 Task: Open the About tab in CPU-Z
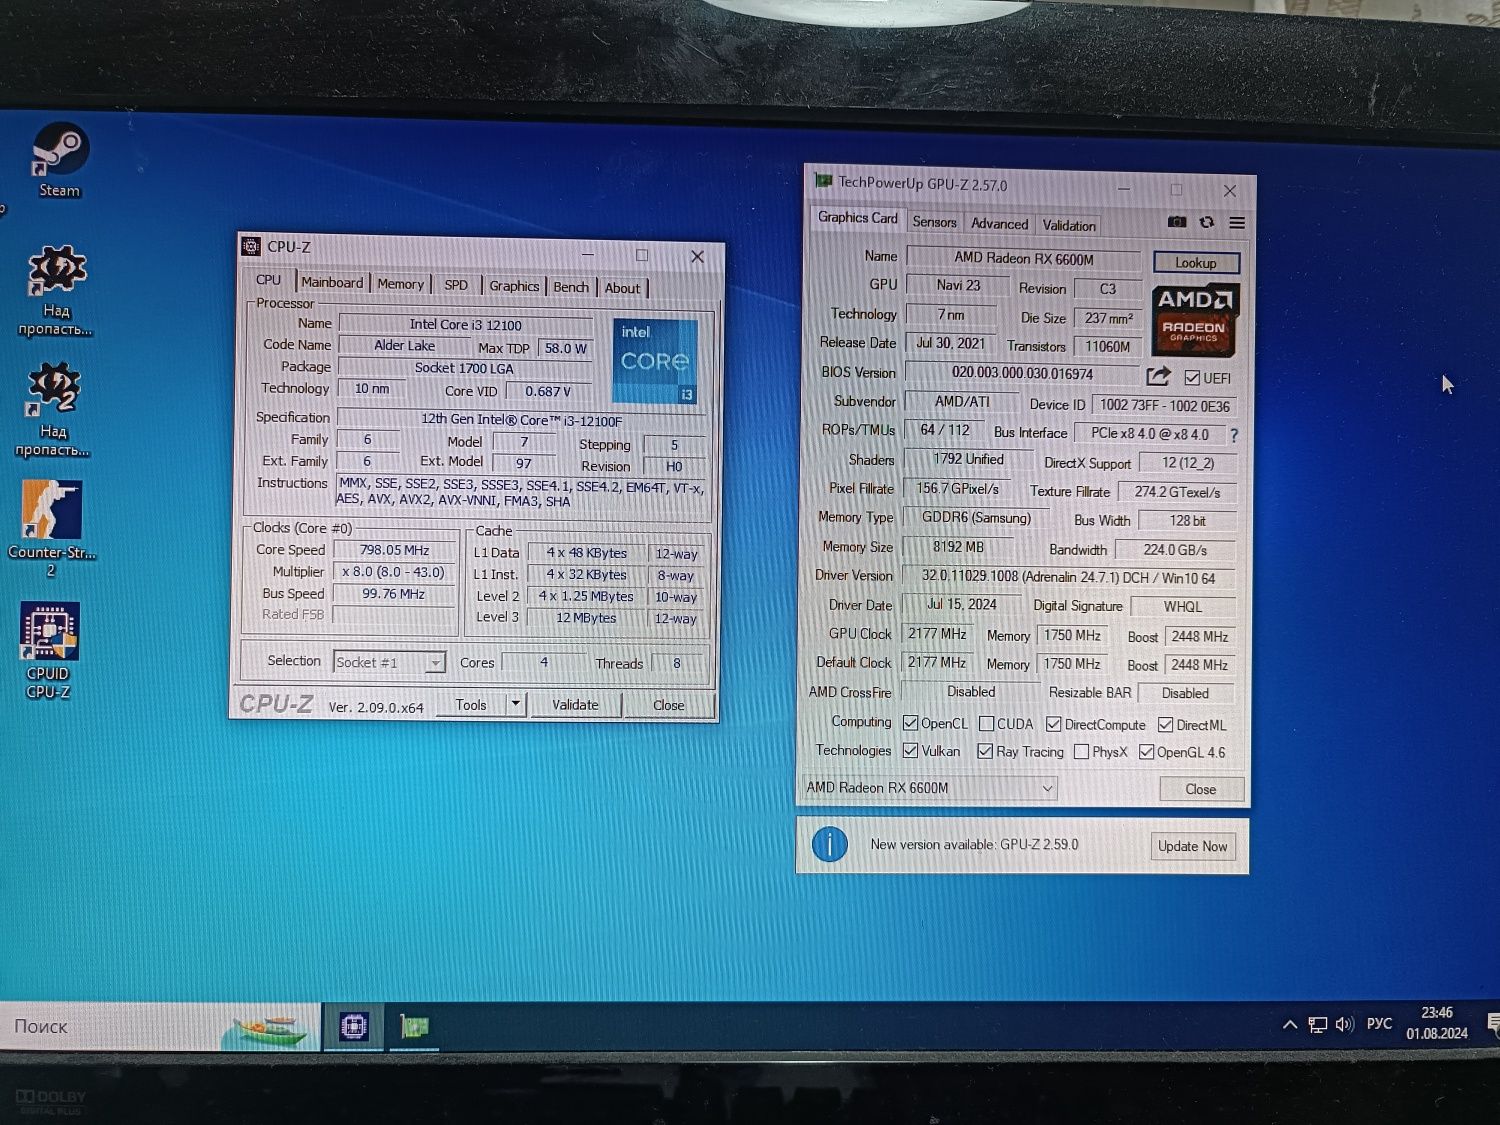pos(622,288)
